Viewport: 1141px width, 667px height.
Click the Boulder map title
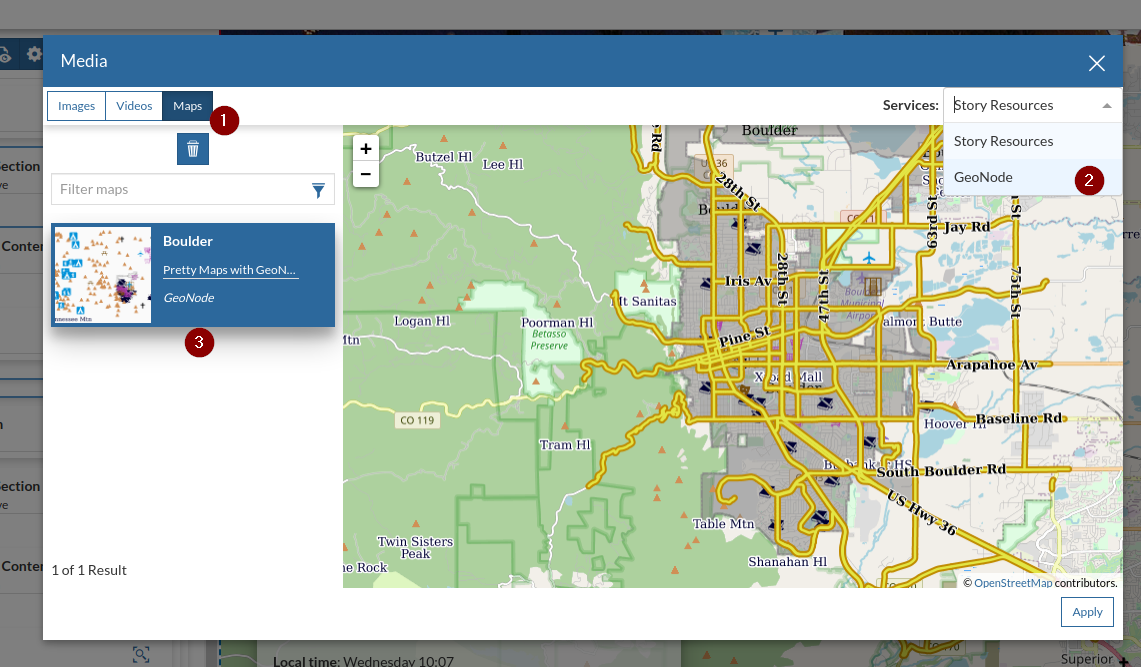coord(188,241)
